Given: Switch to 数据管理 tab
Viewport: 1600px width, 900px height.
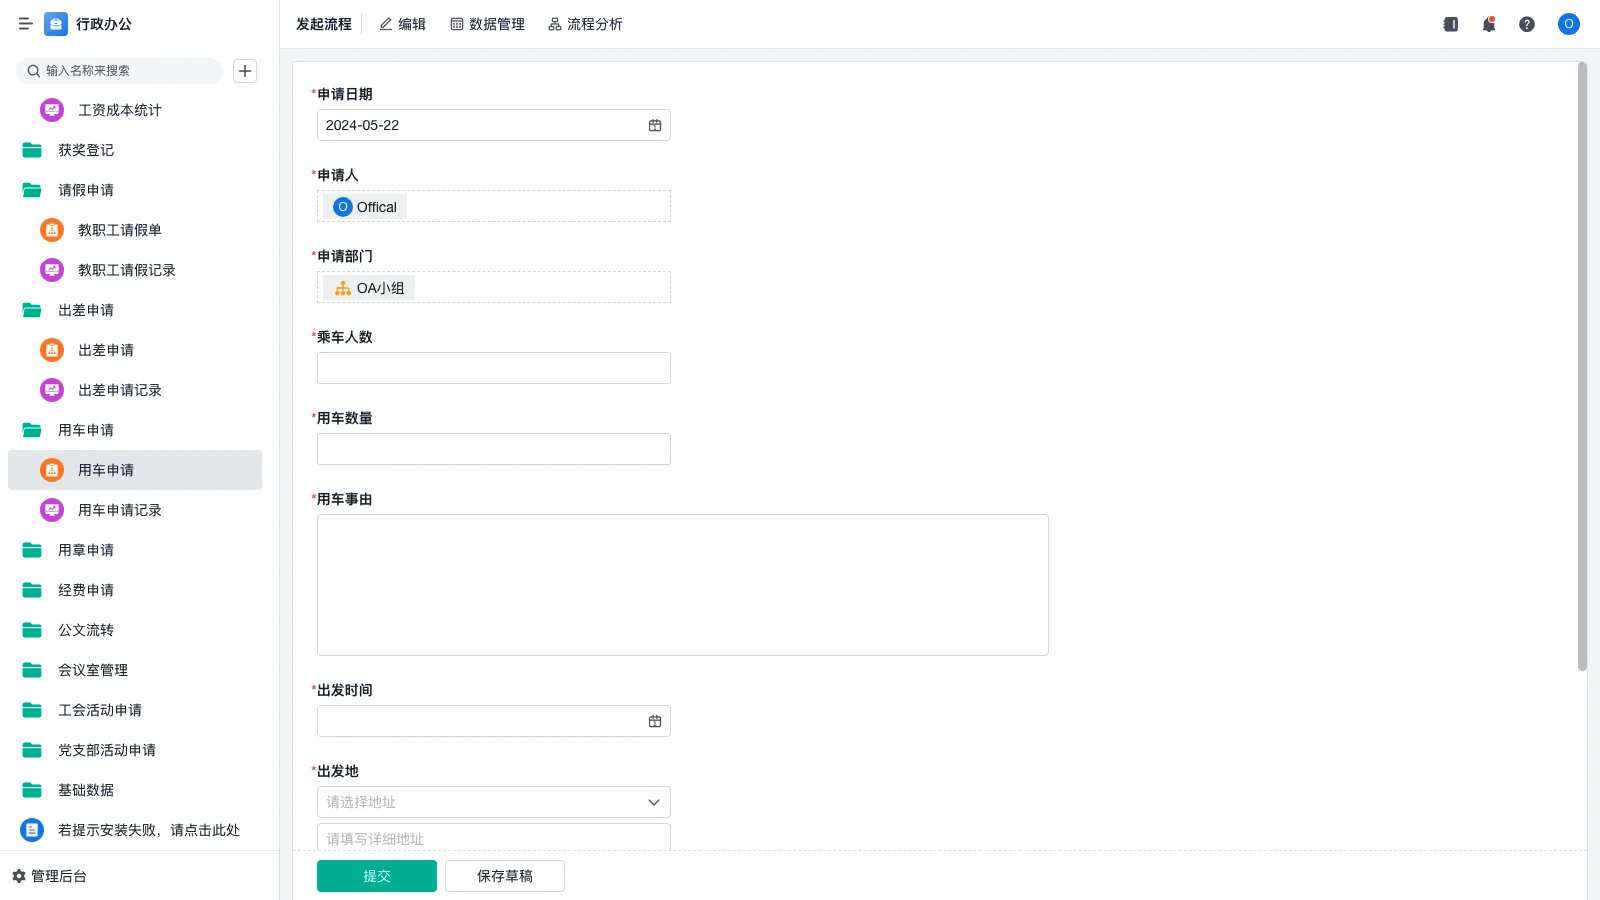Looking at the screenshot, I should click(487, 24).
